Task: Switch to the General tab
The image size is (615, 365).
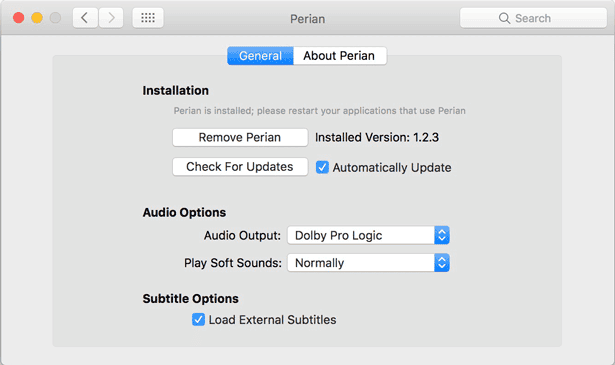Action: (x=260, y=56)
